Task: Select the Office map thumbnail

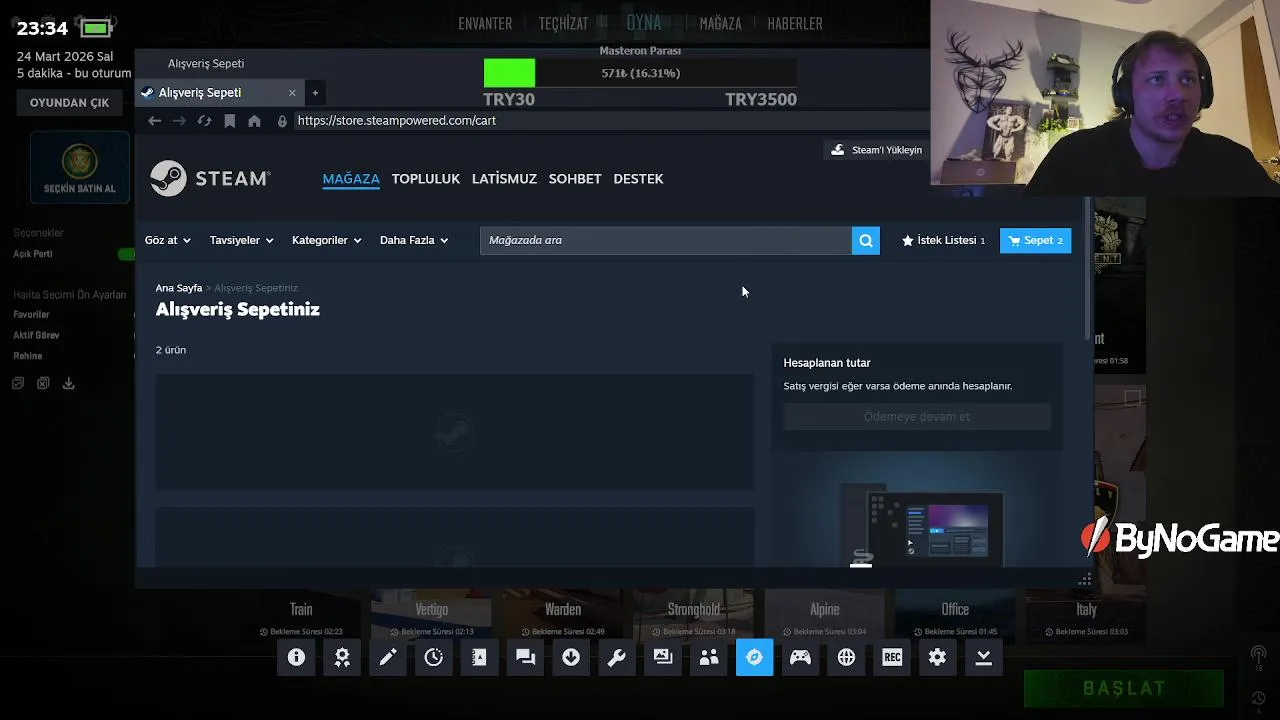Action: coord(955,615)
